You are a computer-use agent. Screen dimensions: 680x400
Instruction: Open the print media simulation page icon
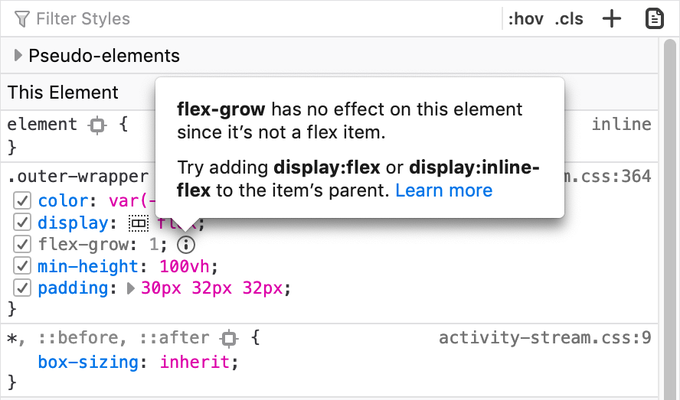[x=655, y=19]
